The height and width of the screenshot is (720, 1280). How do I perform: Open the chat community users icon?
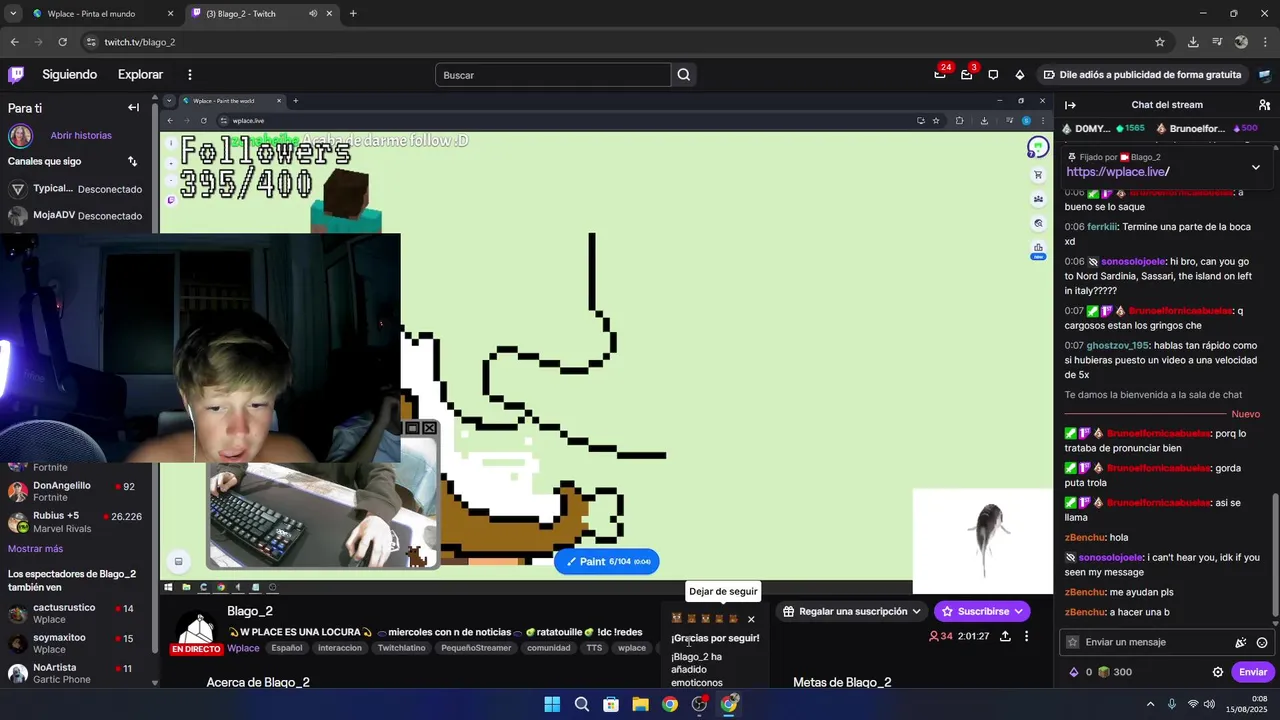1264,105
